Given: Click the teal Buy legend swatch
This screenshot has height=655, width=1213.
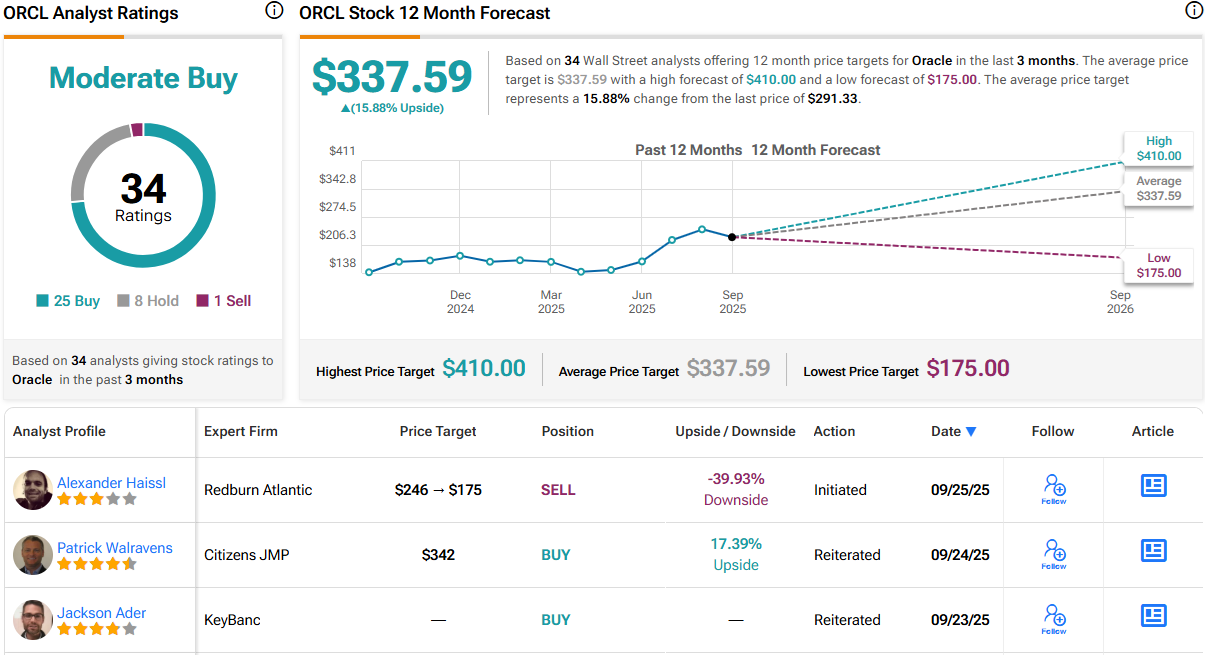Looking at the screenshot, I should pyautogui.click(x=42, y=301).
